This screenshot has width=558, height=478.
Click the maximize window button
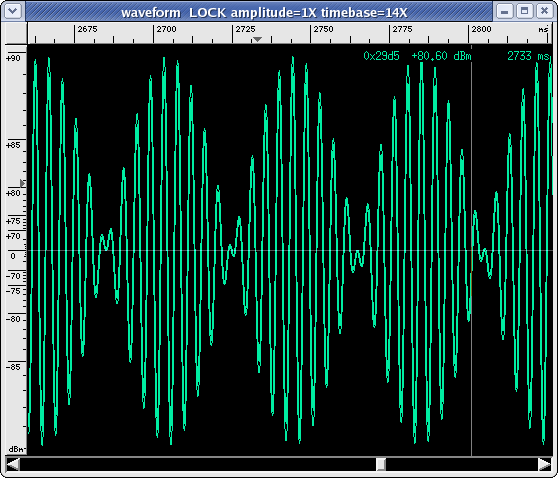tap(524, 11)
